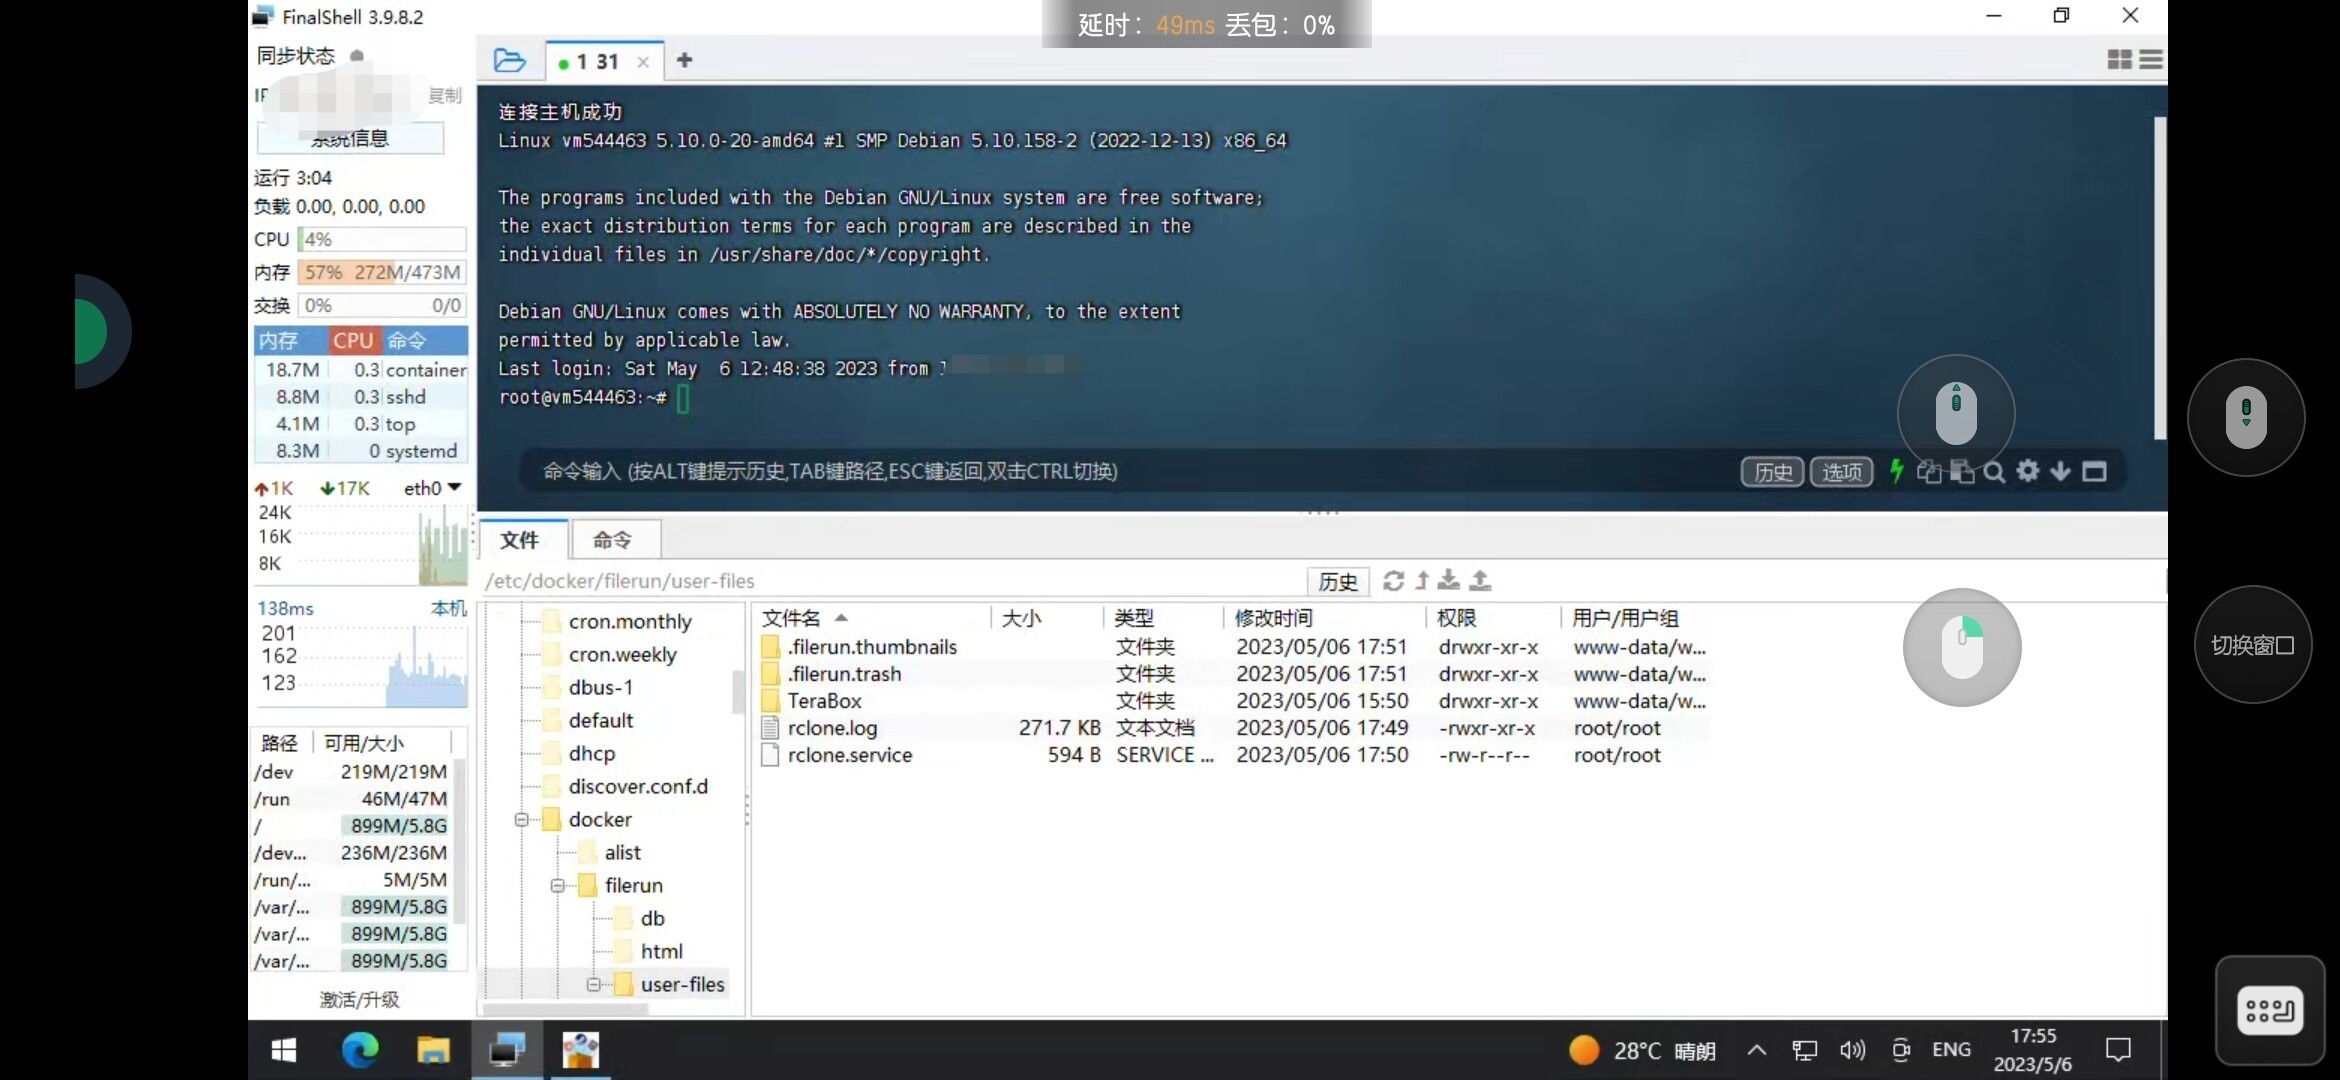The image size is (2340, 1080).
Task: Select the .filerun.thumbnails folder row
Action: tap(1233, 647)
